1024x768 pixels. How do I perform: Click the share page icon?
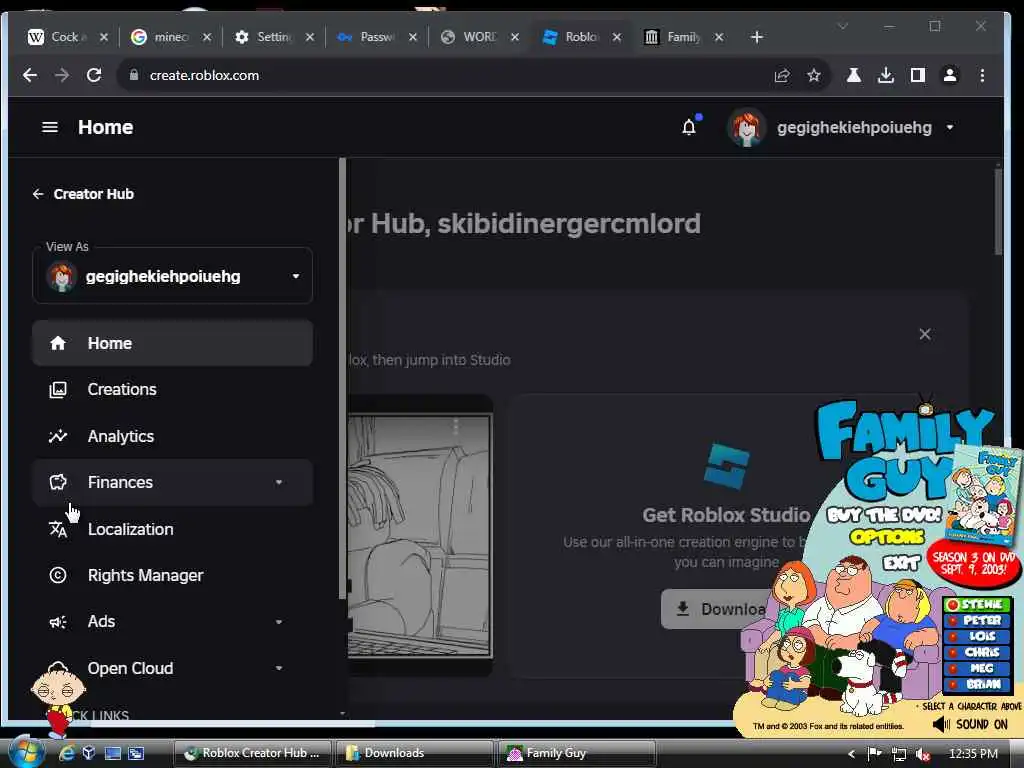click(x=782, y=76)
